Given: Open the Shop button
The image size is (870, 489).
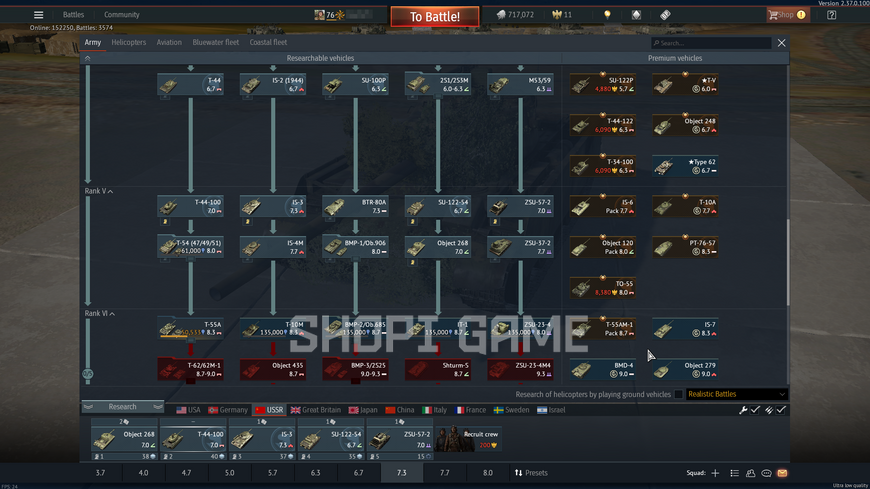Looking at the screenshot, I should [787, 15].
